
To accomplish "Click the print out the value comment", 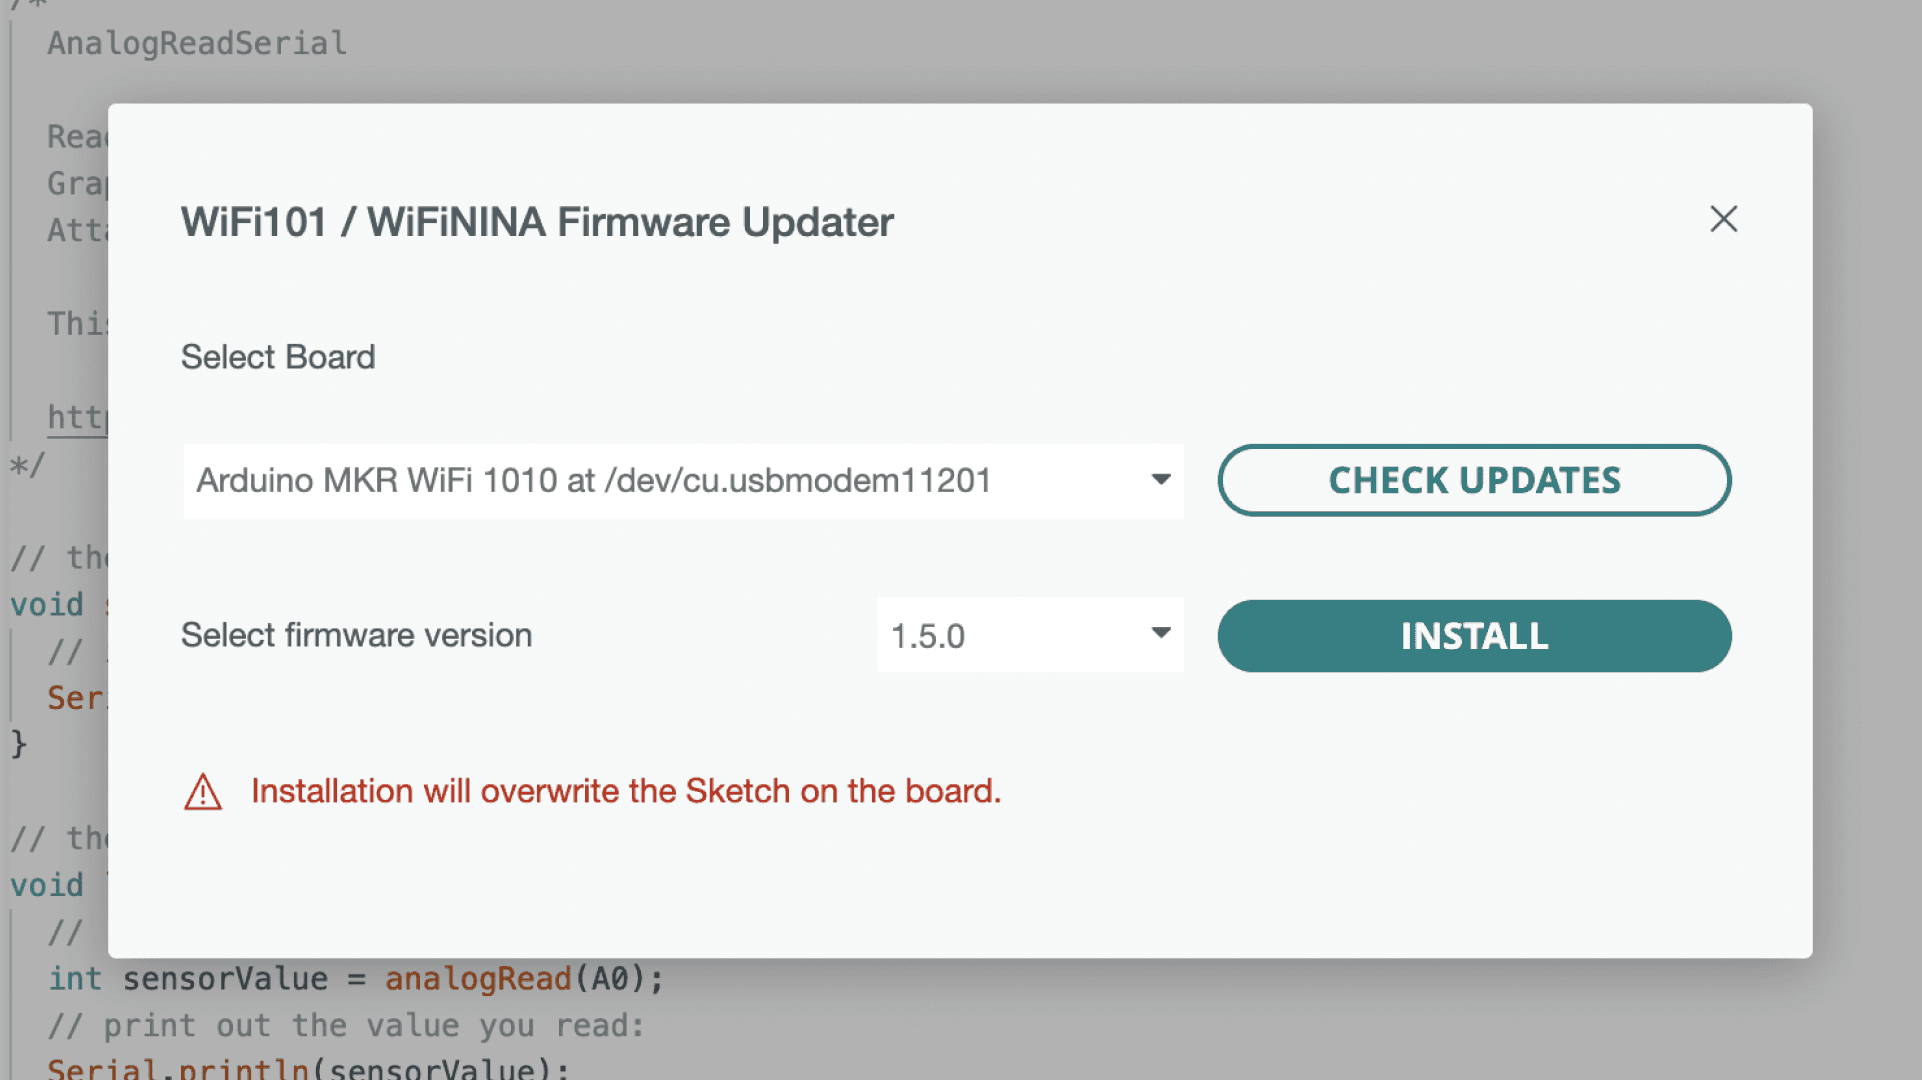I will (x=345, y=1025).
